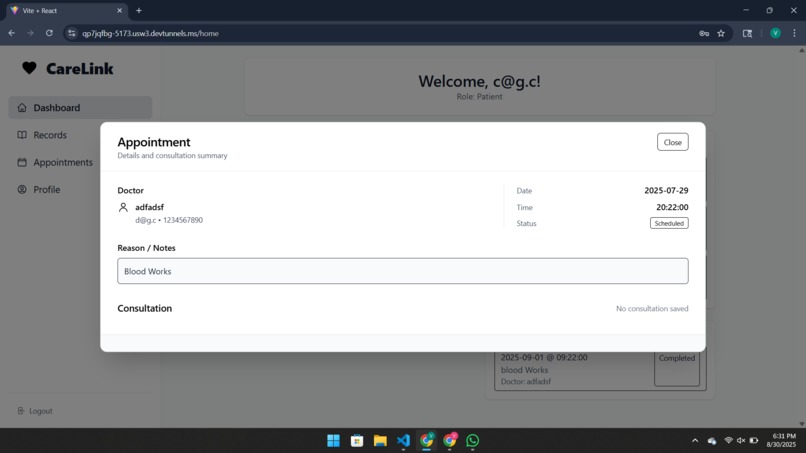The image size is (806, 453).
Task: Close the Vite + React tab
Action: pos(119,10)
